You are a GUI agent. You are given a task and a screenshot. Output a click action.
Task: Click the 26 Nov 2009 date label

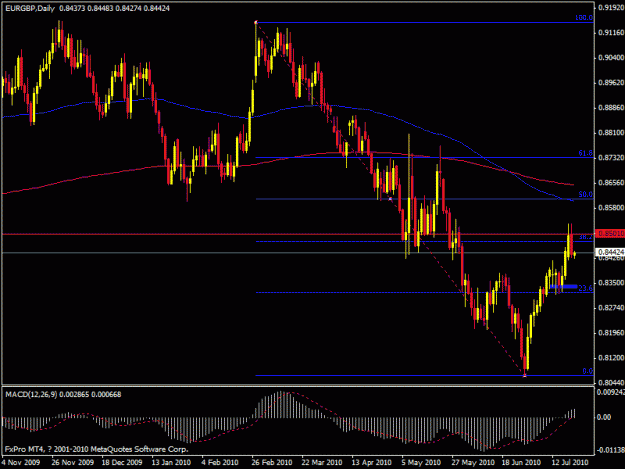(x=73, y=463)
